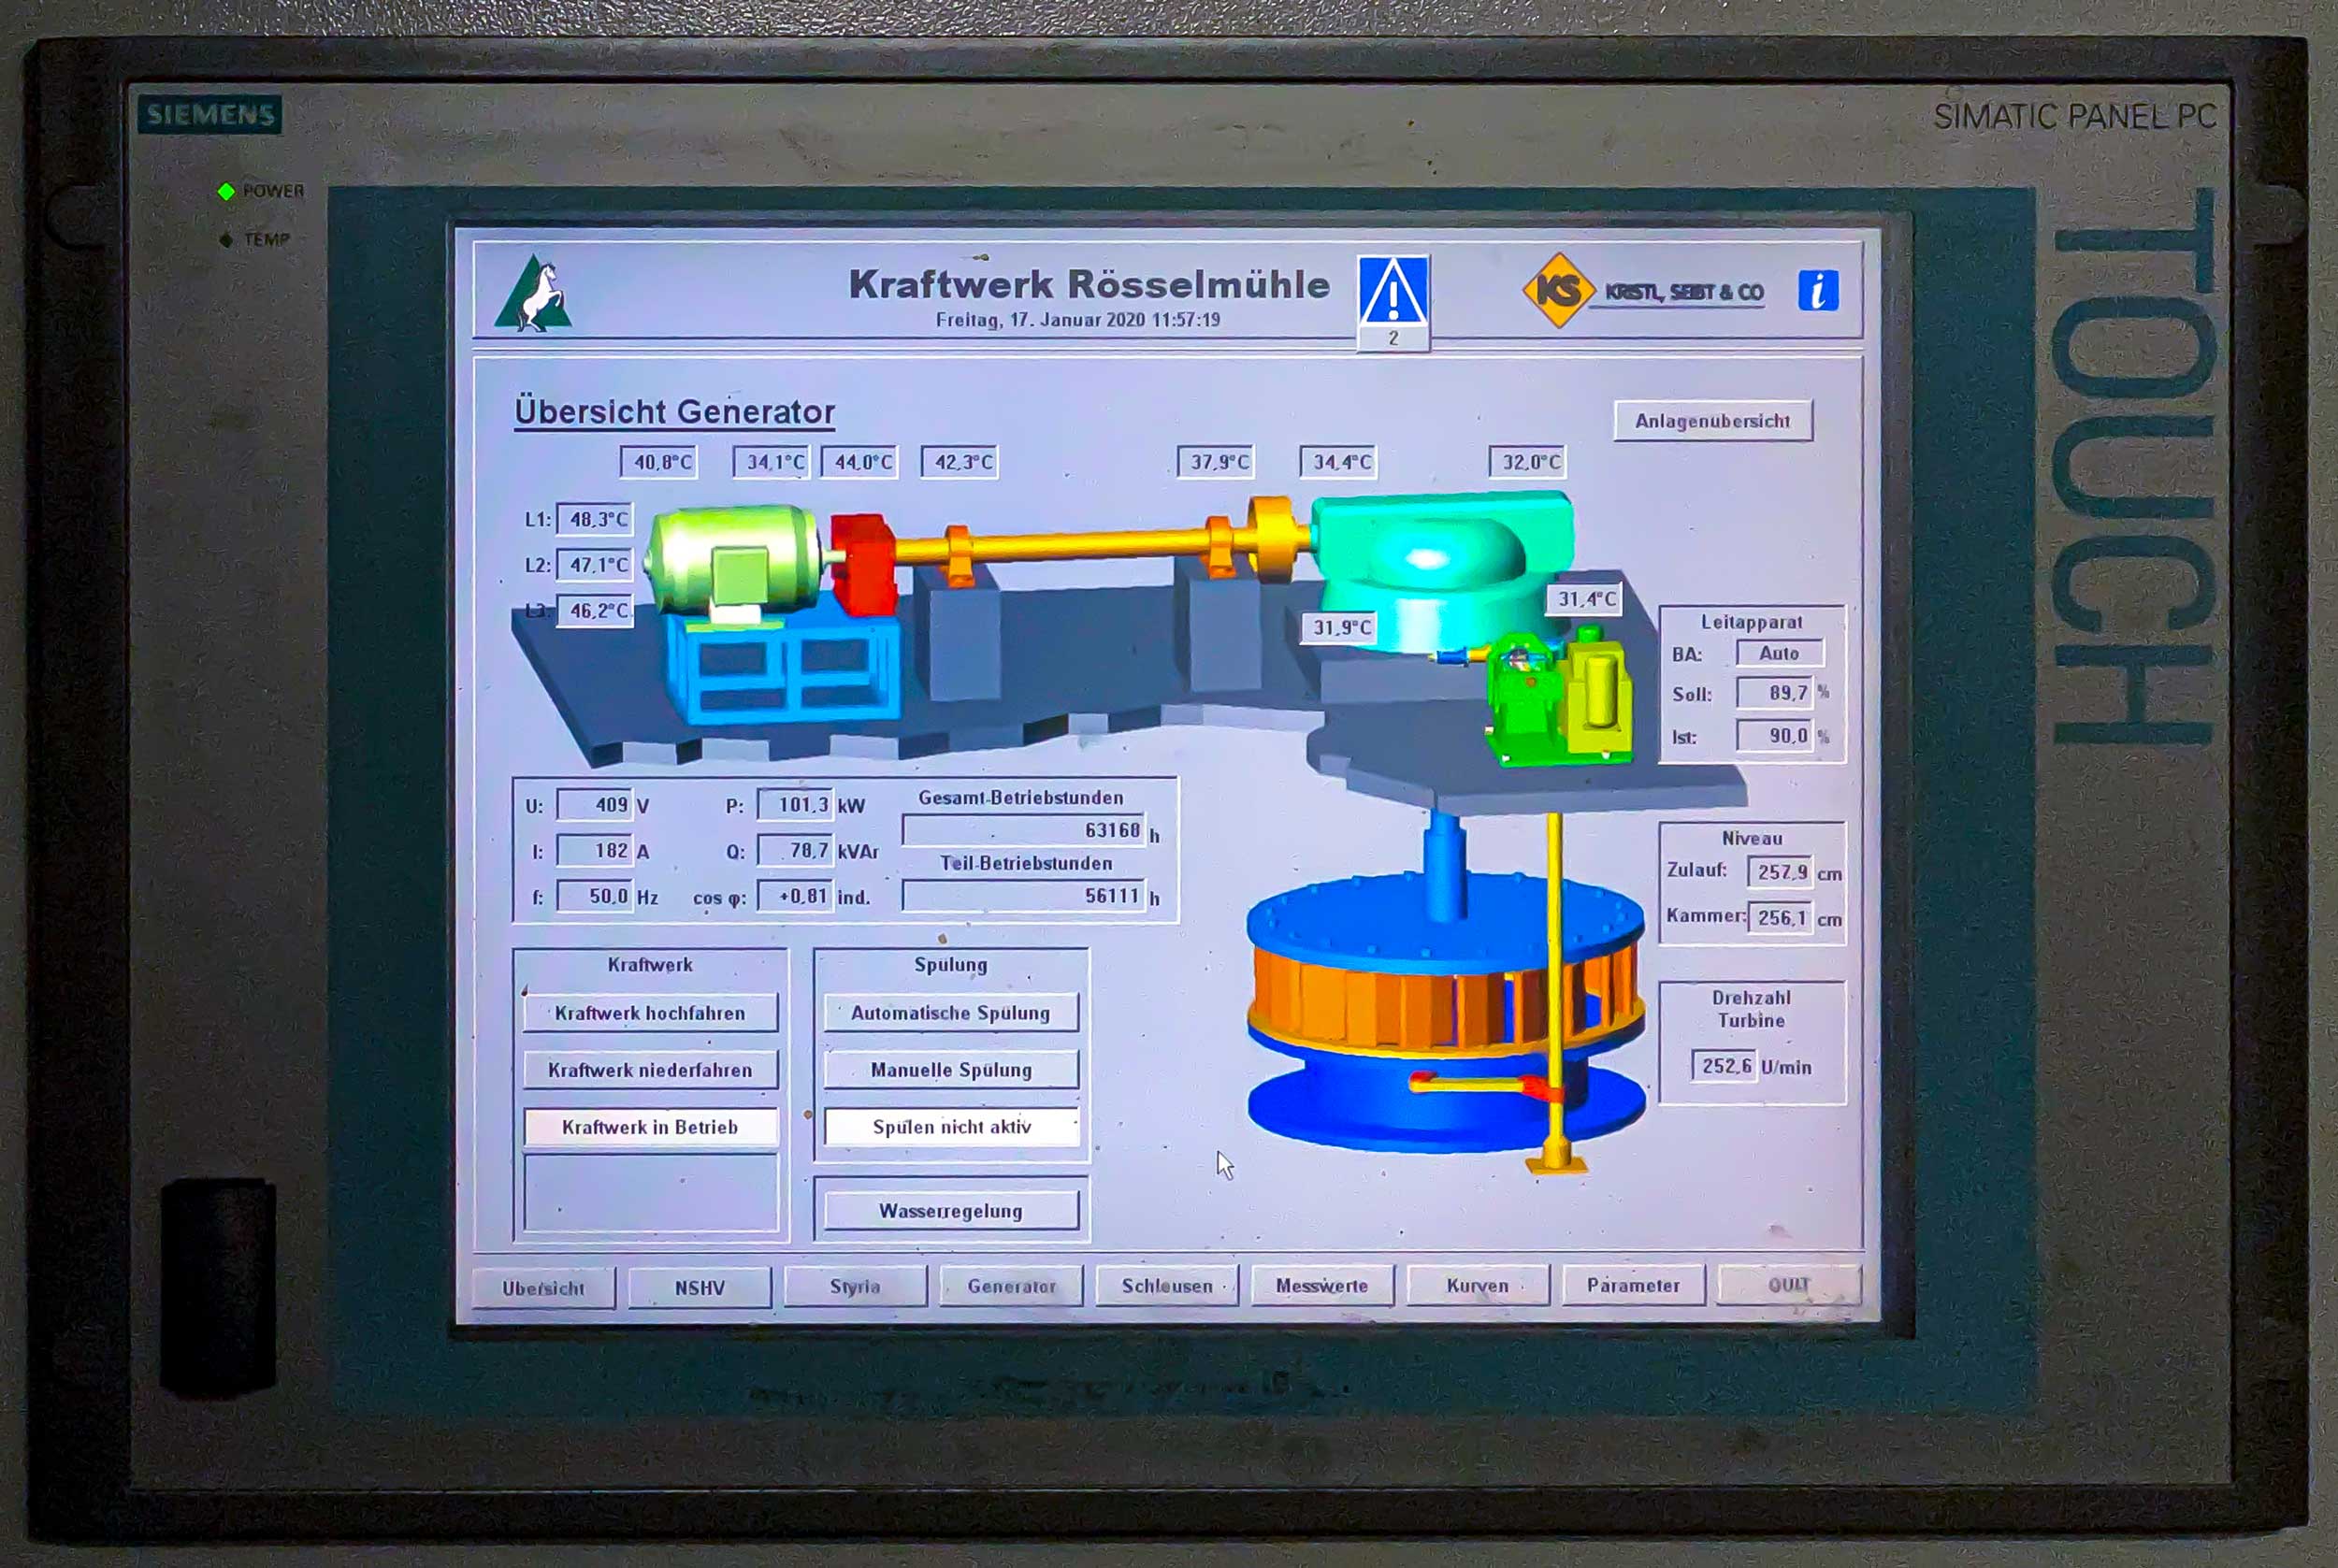Start Automatische Spülung

(x=950, y=1013)
